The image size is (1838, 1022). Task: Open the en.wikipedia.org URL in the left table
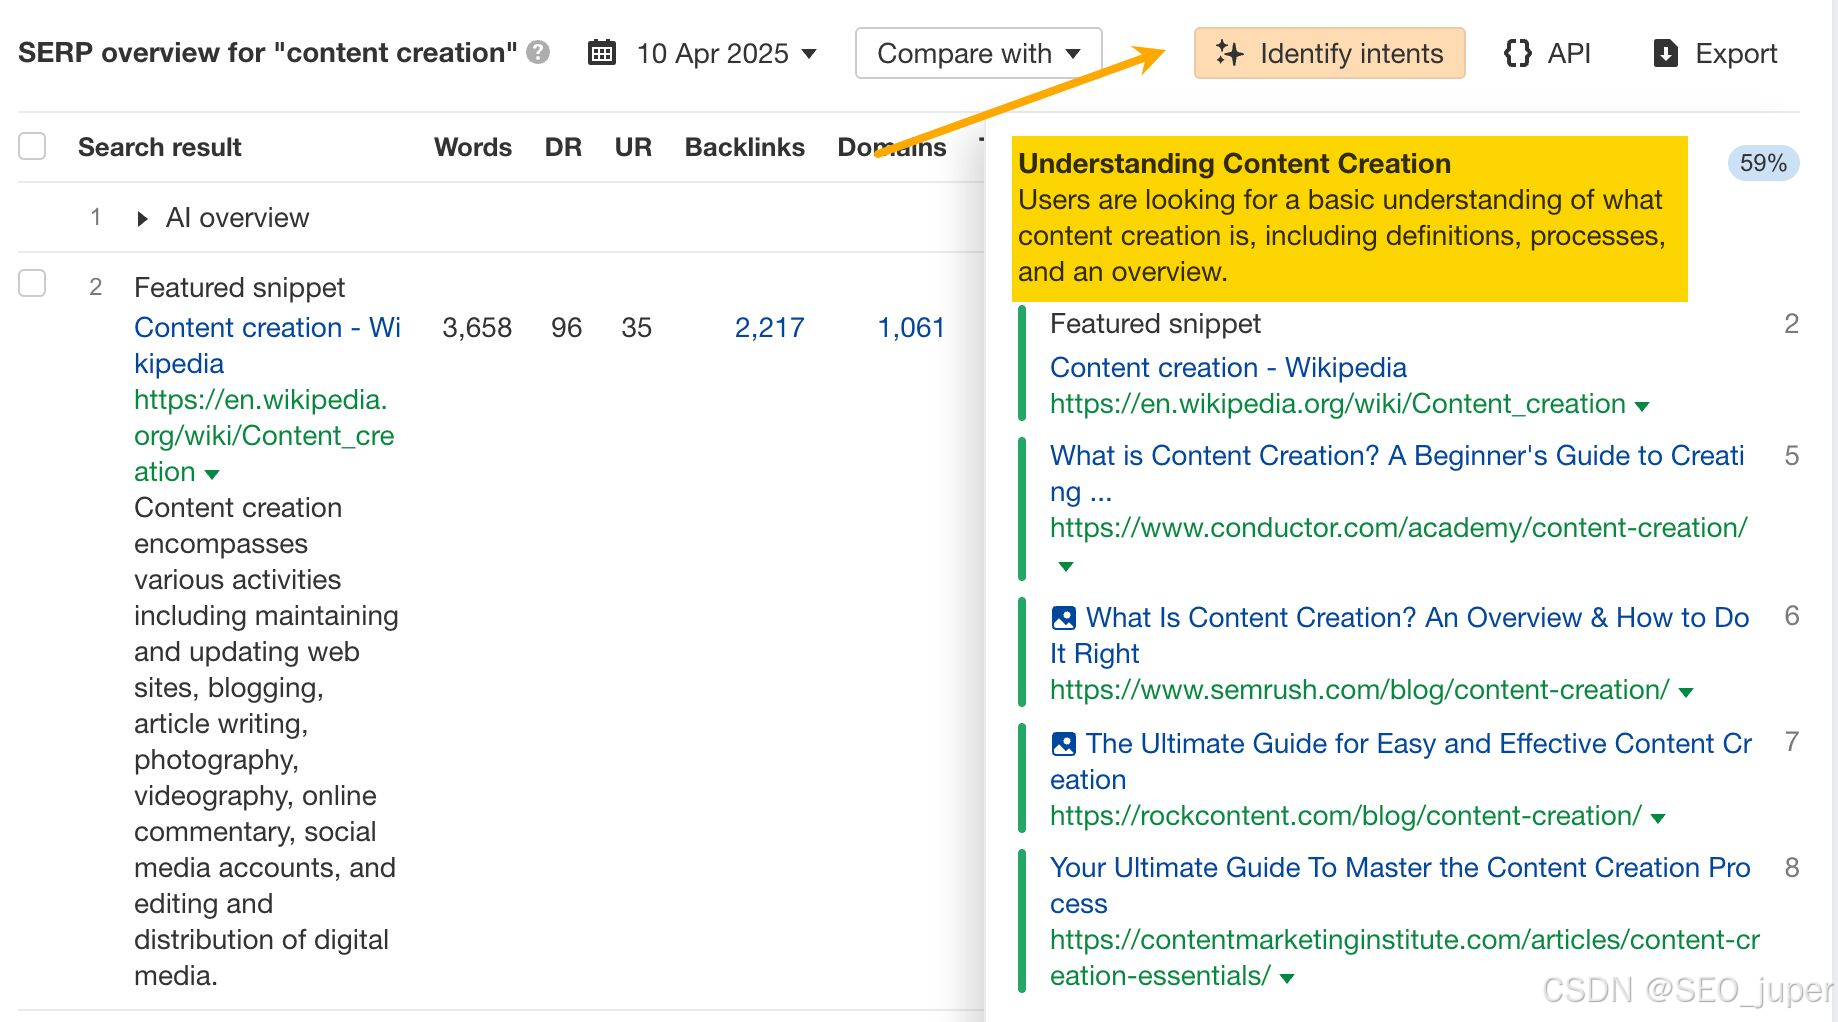point(264,435)
